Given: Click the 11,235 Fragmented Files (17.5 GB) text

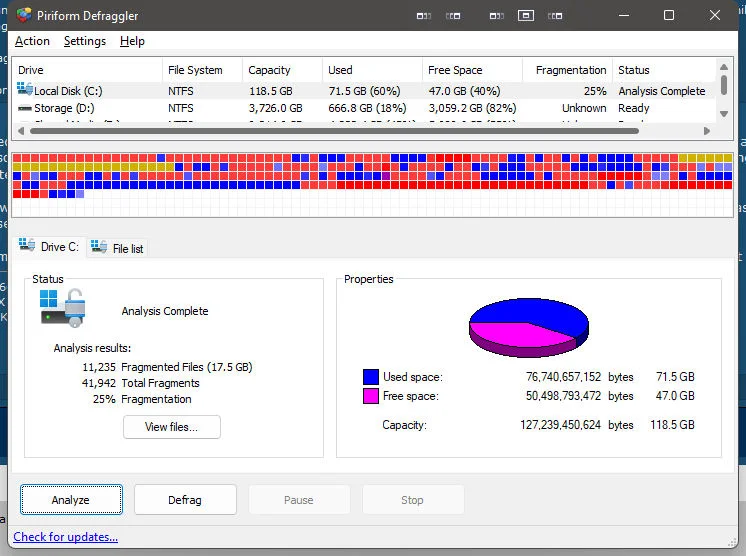Looking at the screenshot, I should [x=167, y=367].
